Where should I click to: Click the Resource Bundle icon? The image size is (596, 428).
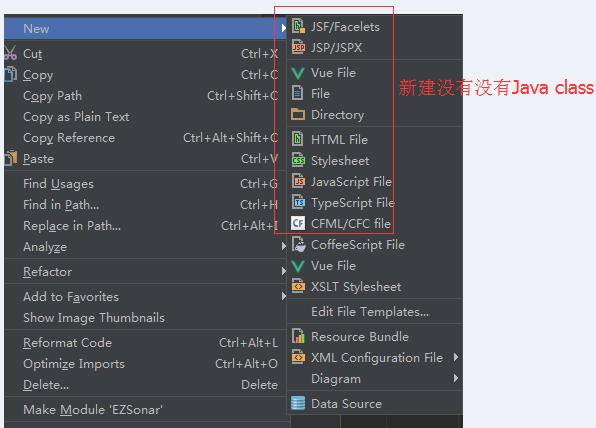click(298, 336)
